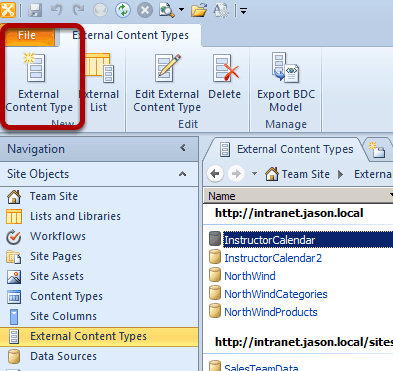Viewport: 393px width, 371px height.
Task: Open the navigation history dropdown
Action: 254,174
